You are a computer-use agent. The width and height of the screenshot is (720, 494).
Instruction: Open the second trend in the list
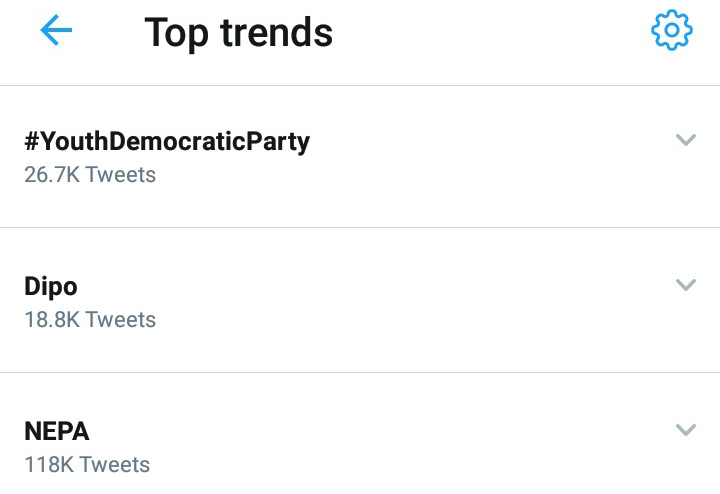51,287
